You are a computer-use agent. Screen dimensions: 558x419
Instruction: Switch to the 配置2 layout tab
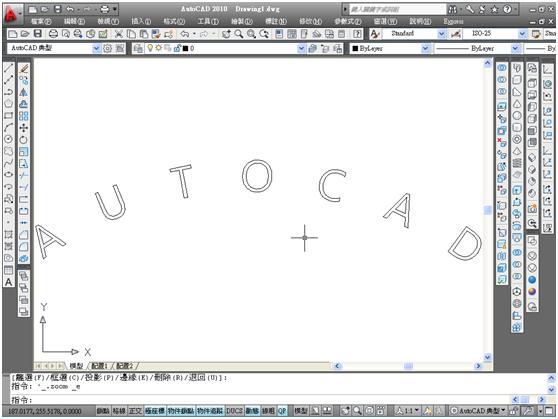[x=125, y=366]
